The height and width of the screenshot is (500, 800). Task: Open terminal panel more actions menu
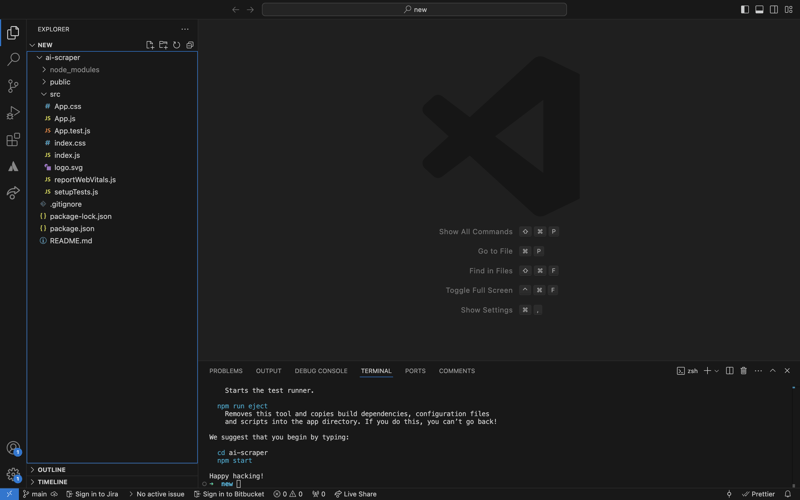coord(758,371)
